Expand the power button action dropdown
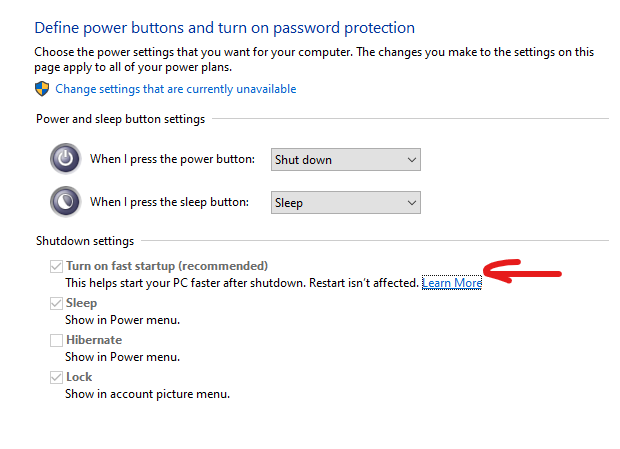 [346, 159]
